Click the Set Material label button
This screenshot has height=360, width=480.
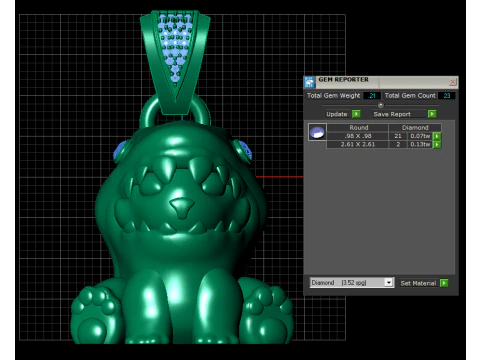(x=418, y=283)
